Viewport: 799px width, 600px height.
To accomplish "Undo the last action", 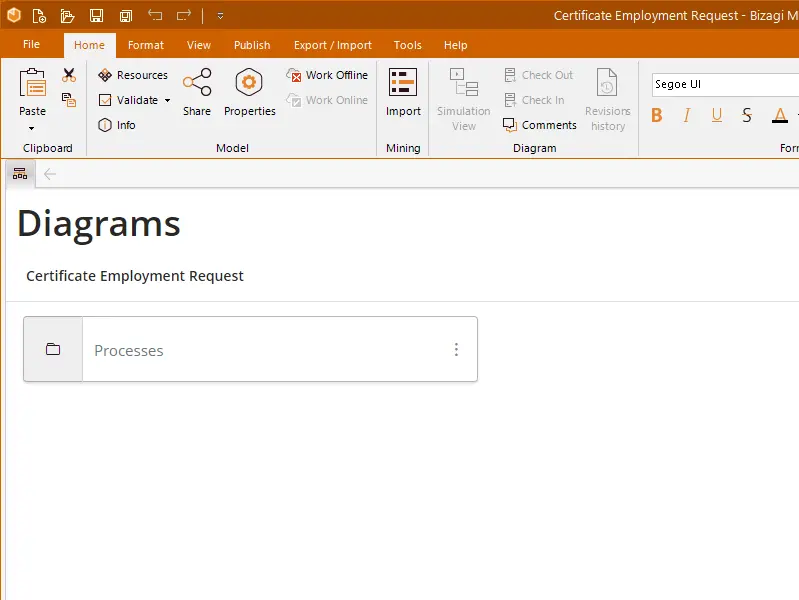I will pyautogui.click(x=155, y=15).
